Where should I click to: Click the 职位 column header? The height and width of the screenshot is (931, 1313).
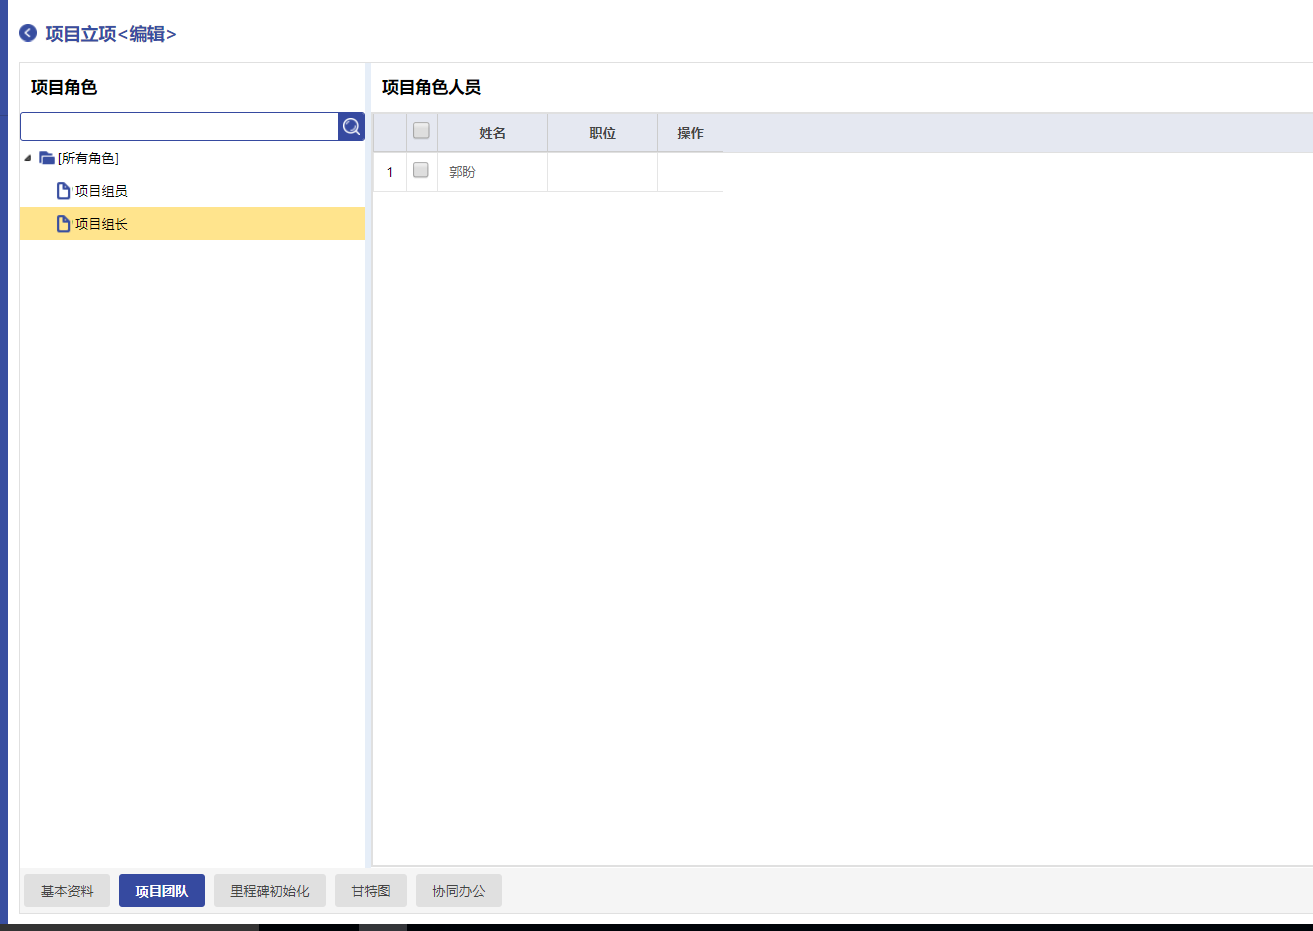pyautogui.click(x=602, y=133)
